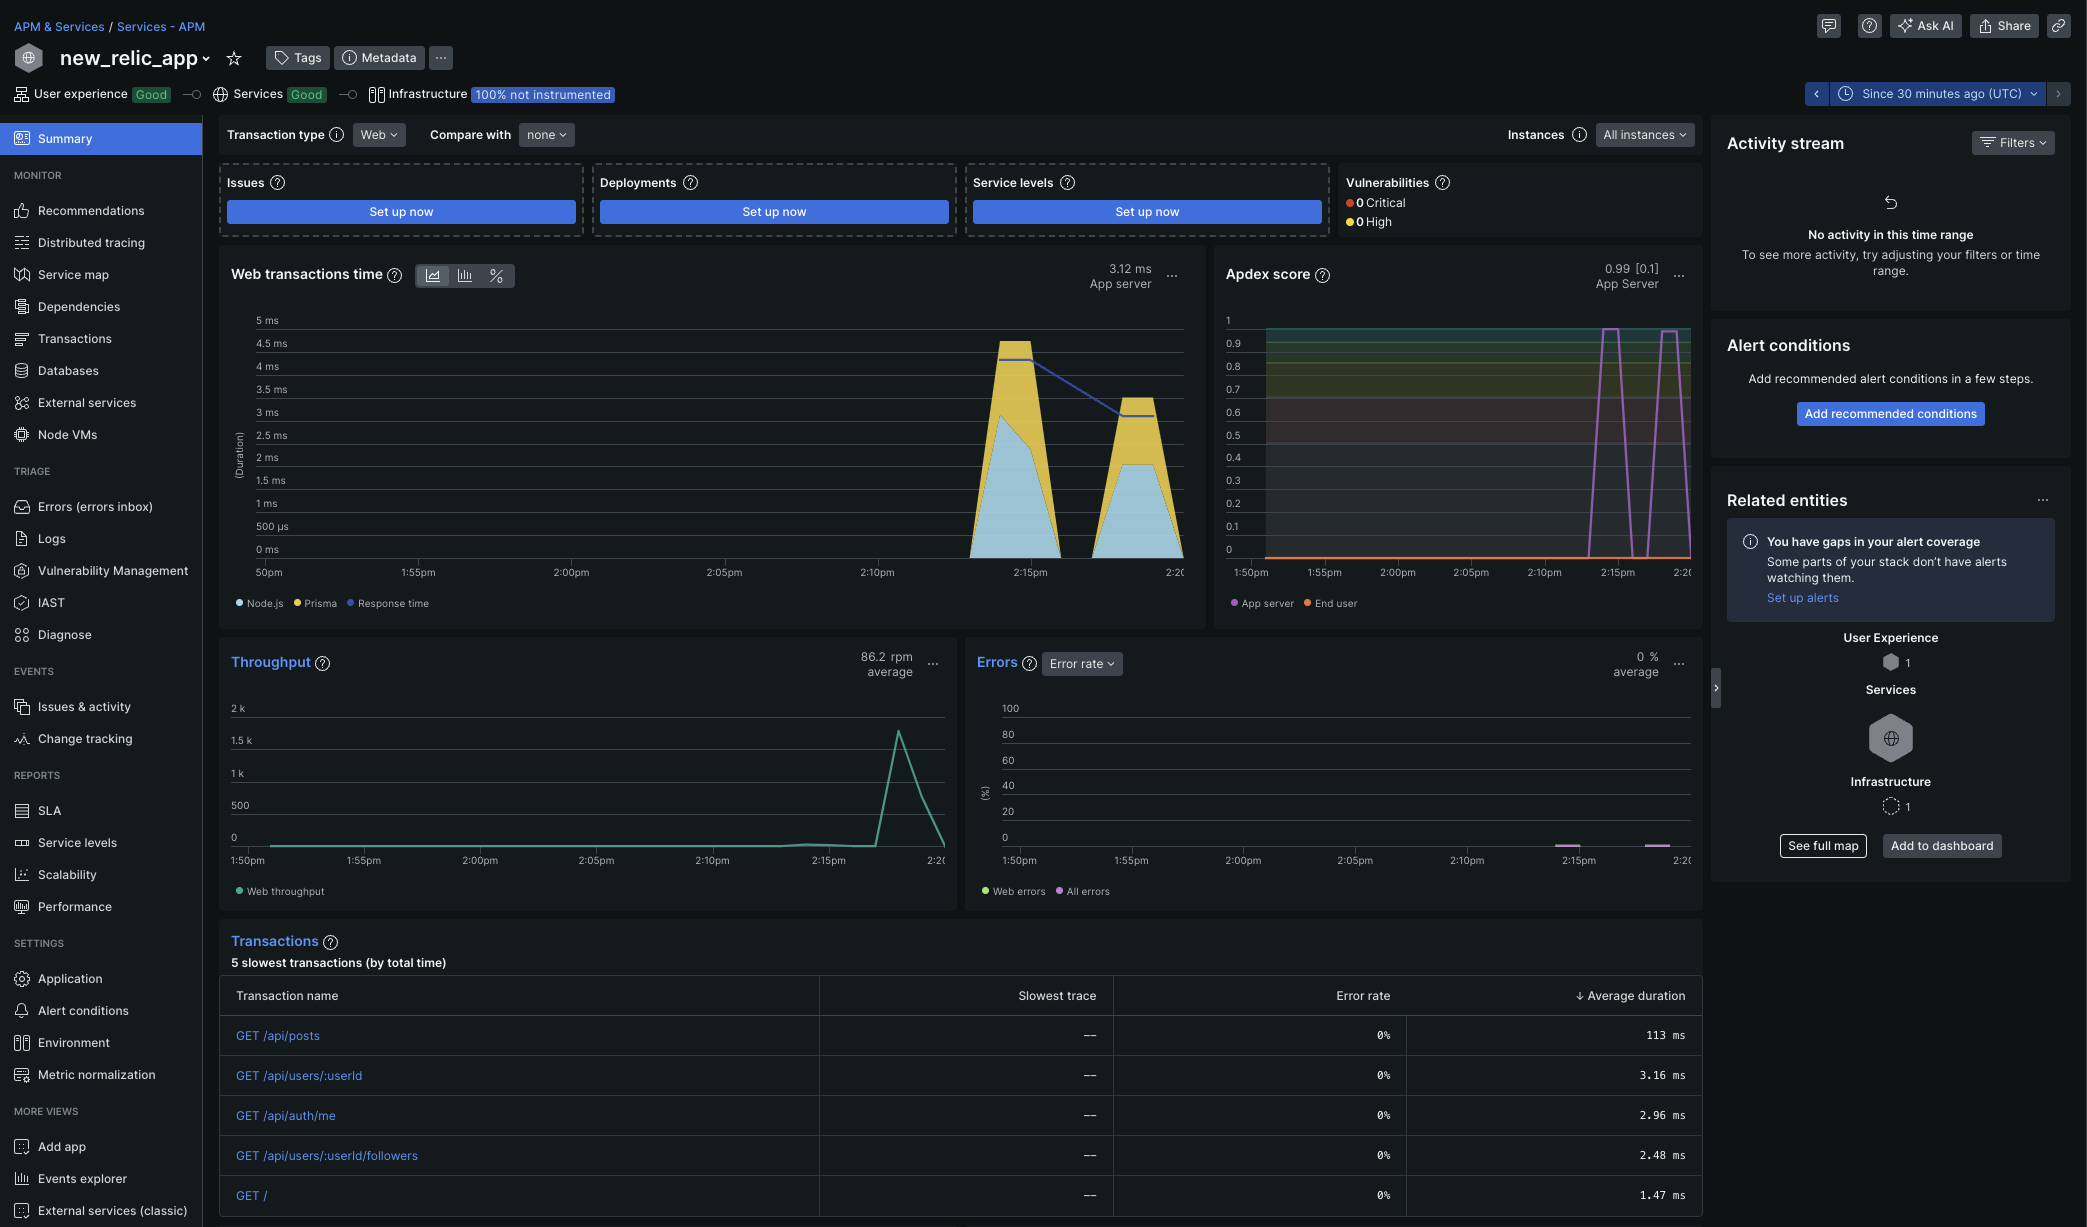Image resolution: width=2087 pixels, height=1227 pixels.
Task: Open the Transaction type Web dropdown
Action: pos(379,135)
